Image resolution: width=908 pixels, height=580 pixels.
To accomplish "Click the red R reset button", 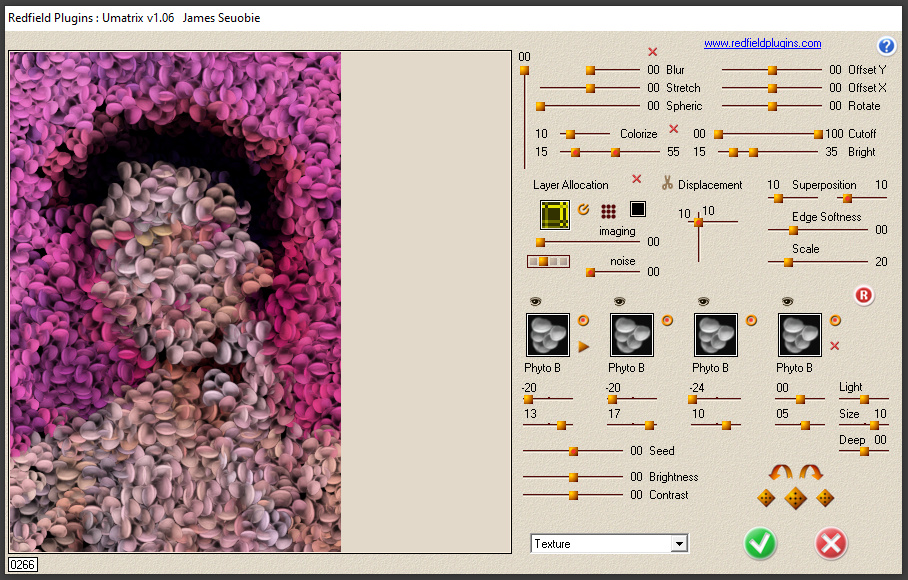I will click(863, 296).
